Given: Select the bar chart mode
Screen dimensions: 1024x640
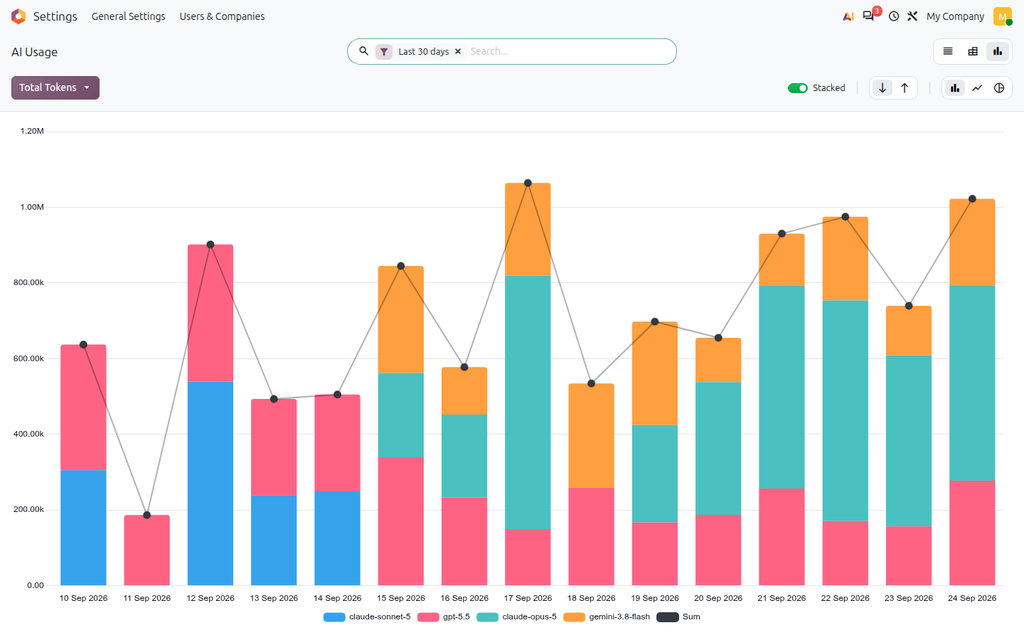Looking at the screenshot, I should point(955,88).
